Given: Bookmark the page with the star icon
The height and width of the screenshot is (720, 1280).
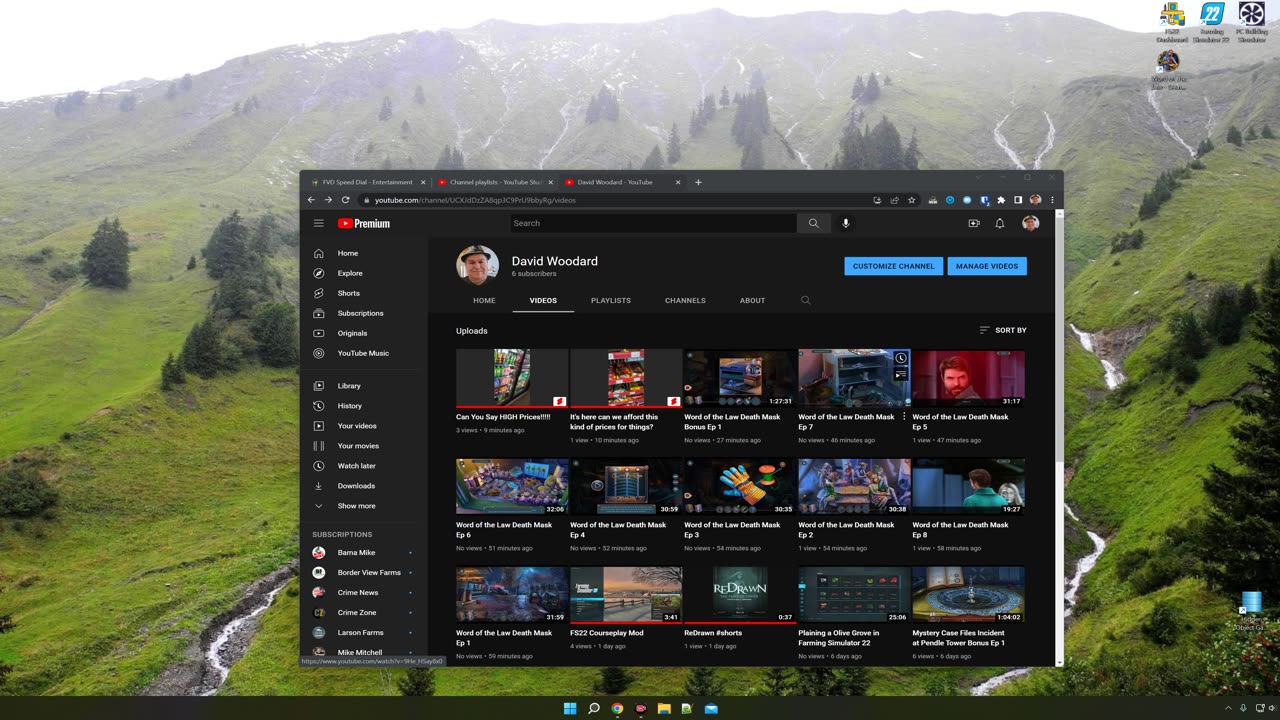Looking at the screenshot, I should [911, 200].
